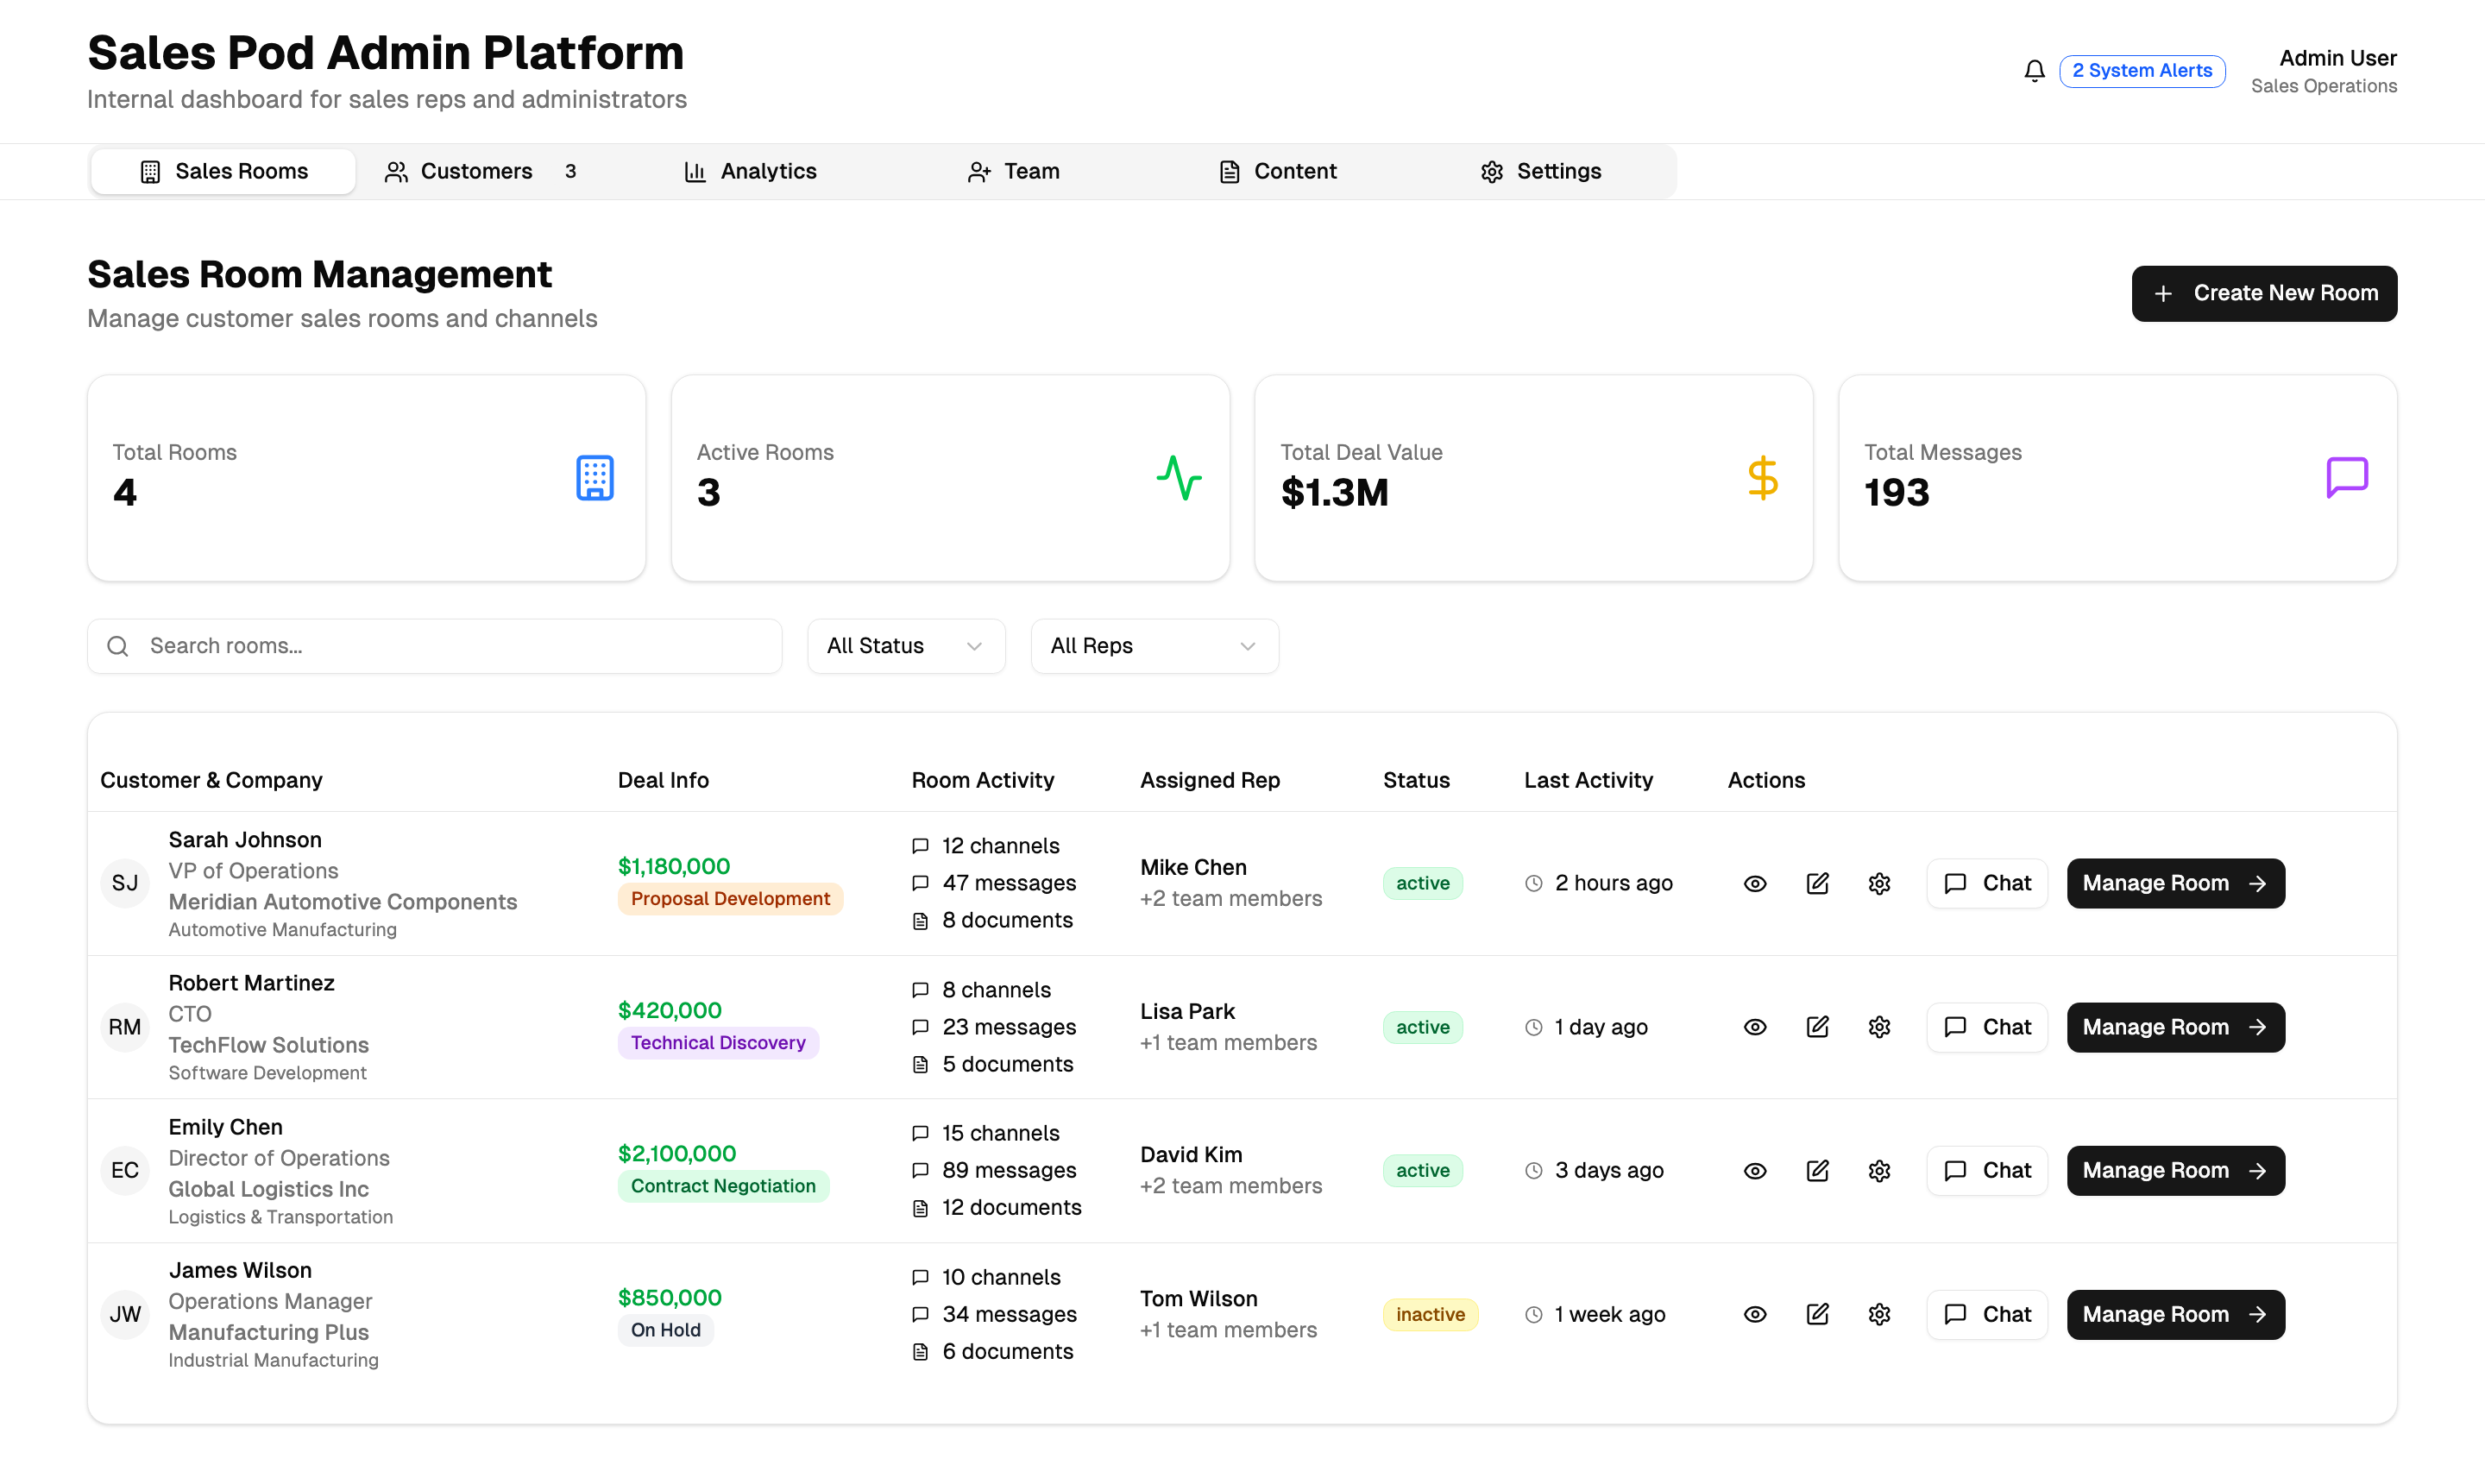Click settings gear in Sarah Johnson's row
2485x1484 pixels.
(x=1879, y=883)
